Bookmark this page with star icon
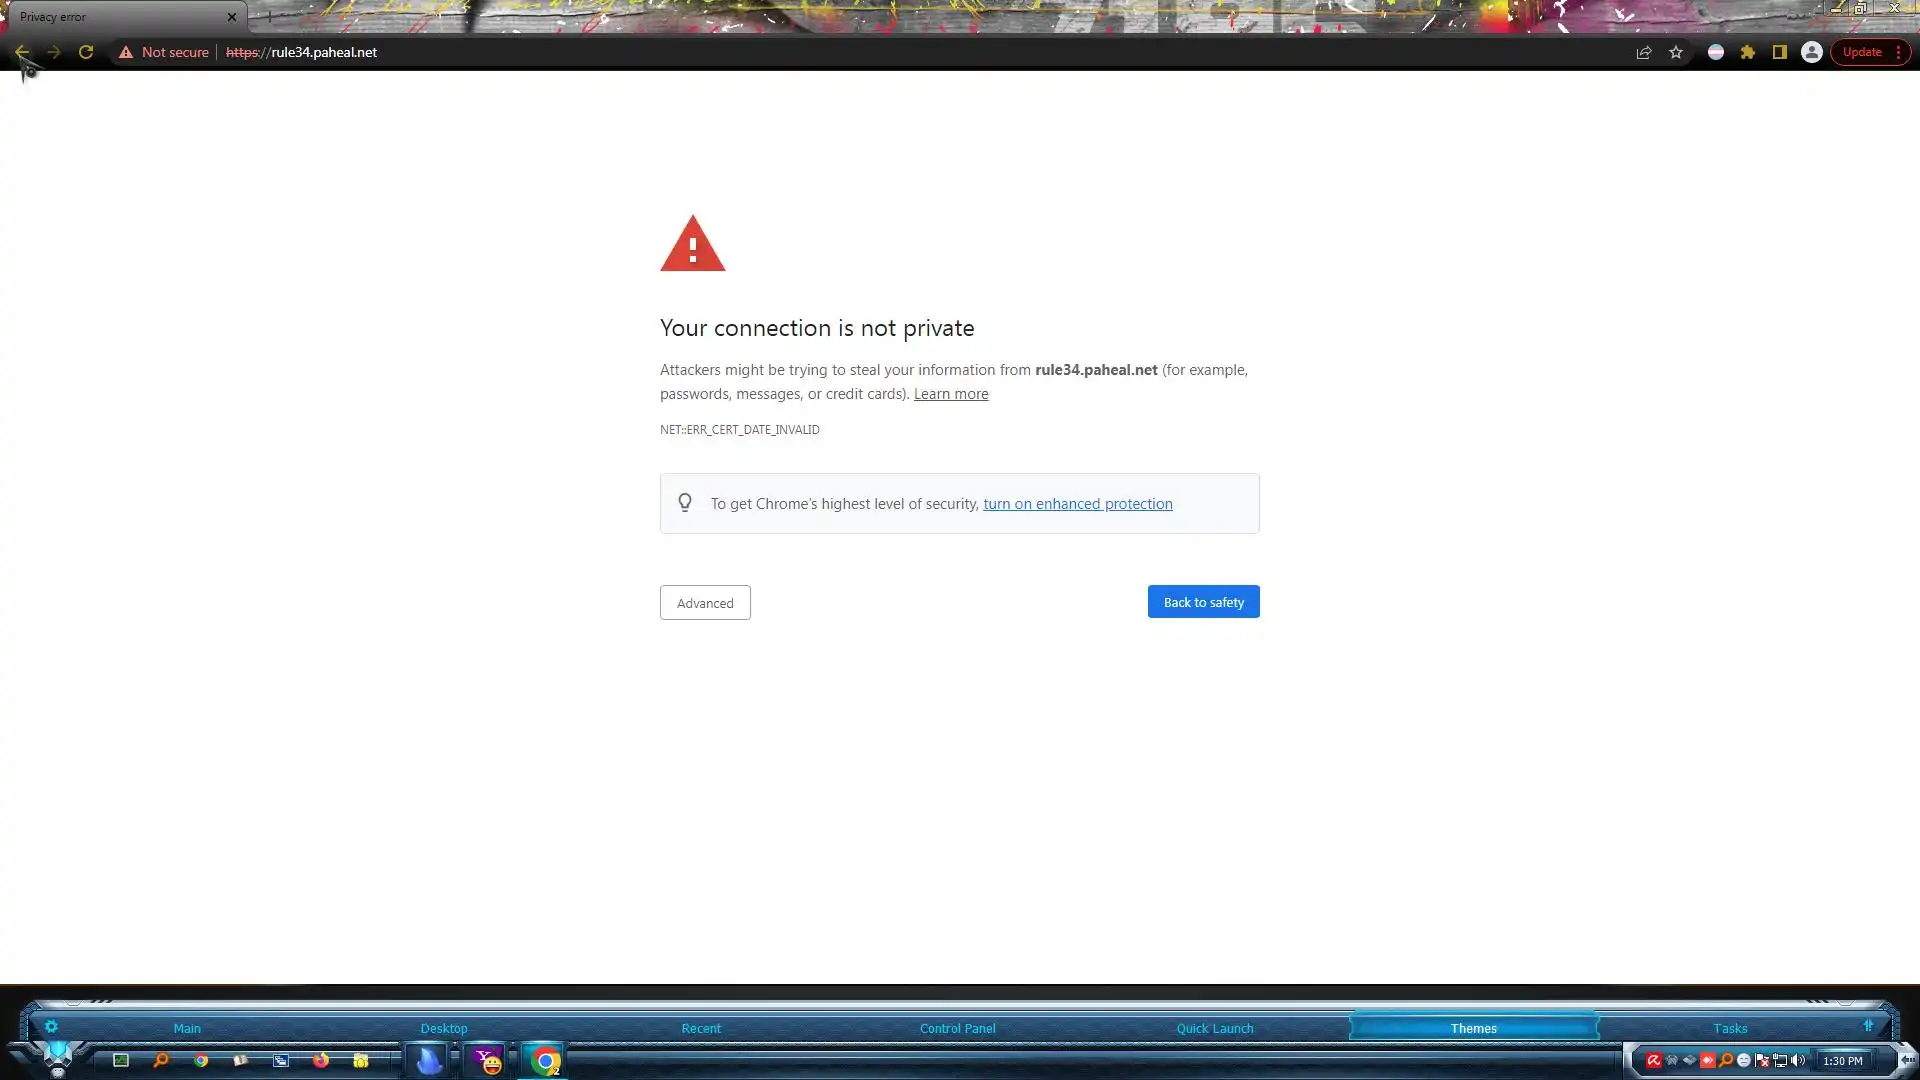The image size is (1920, 1080). (1676, 52)
